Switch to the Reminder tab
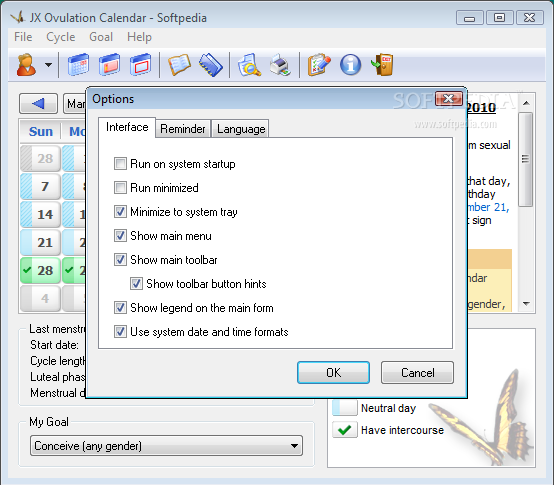Image resolution: width=554 pixels, height=485 pixels. [x=183, y=129]
